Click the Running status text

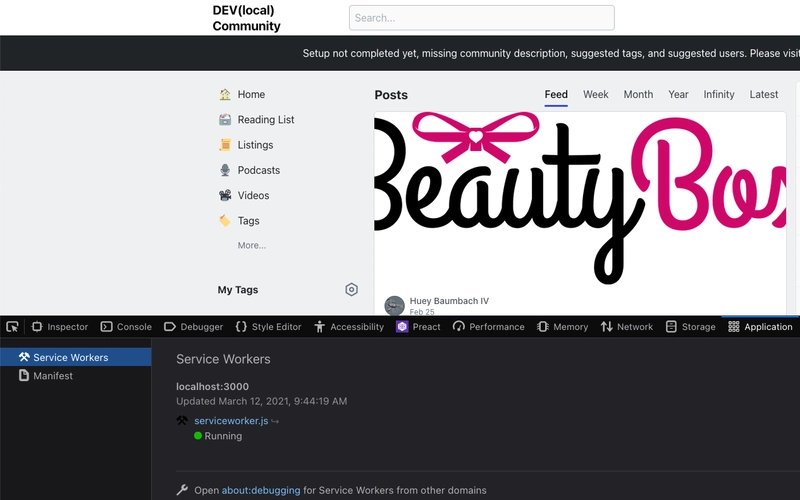223,436
